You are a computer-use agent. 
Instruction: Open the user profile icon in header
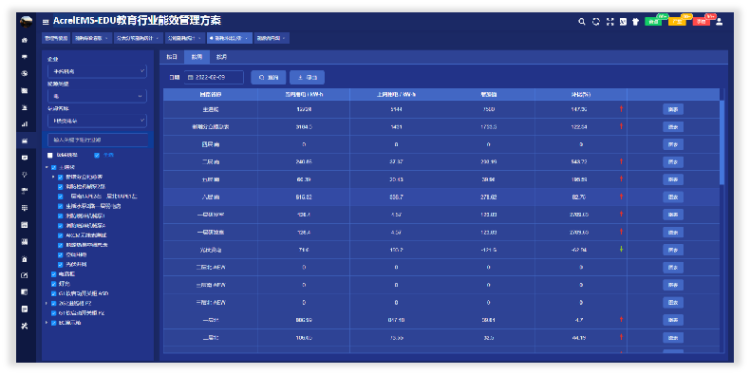(x=719, y=22)
